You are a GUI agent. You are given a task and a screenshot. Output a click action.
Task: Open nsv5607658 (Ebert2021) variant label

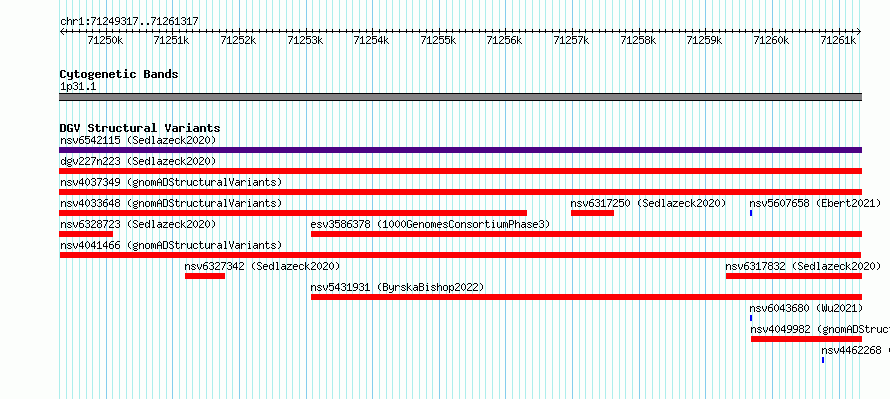pos(815,203)
